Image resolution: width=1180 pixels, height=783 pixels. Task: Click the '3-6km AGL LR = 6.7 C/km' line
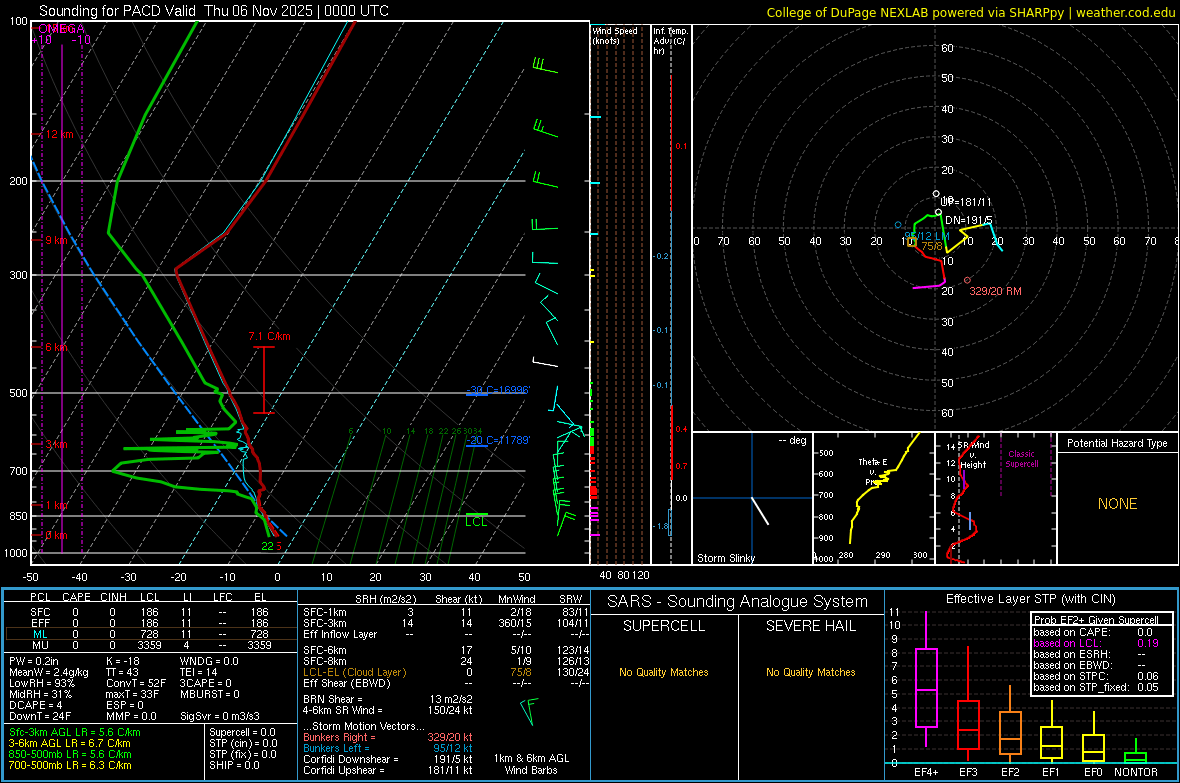pyautogui.click(x=69, y=743)
